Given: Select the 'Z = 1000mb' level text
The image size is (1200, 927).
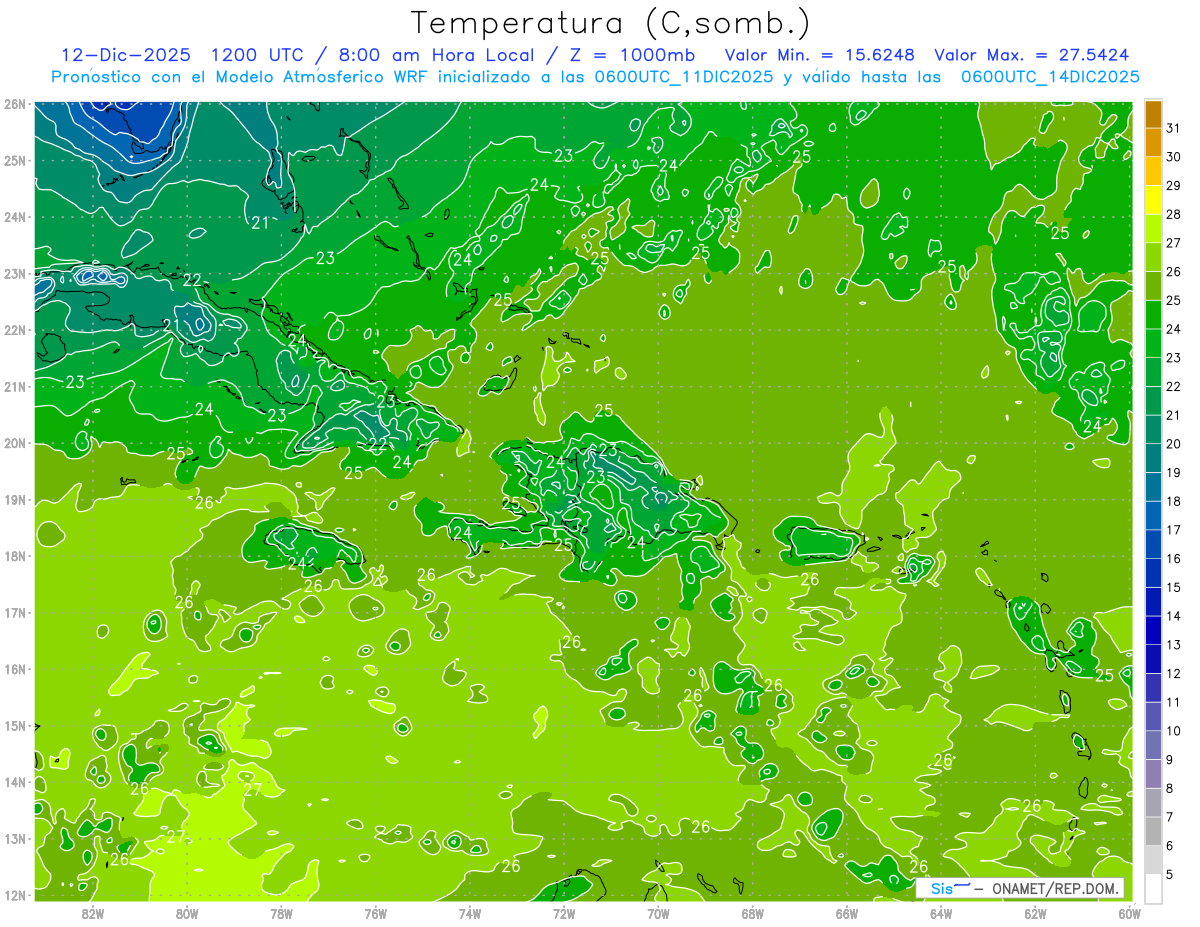Looking at the screenshot, I should (x=636, y=55).
